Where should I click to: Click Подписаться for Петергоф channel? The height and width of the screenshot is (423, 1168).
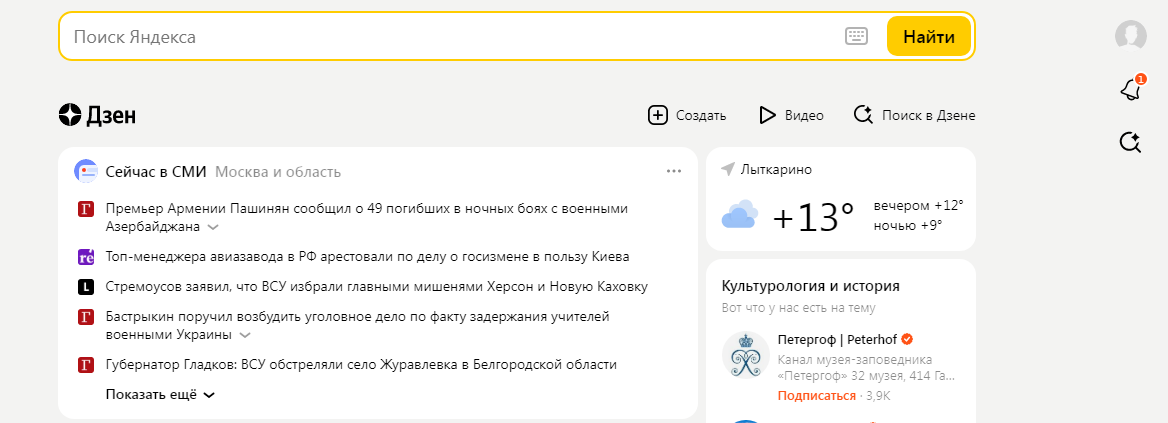[816, 395]
